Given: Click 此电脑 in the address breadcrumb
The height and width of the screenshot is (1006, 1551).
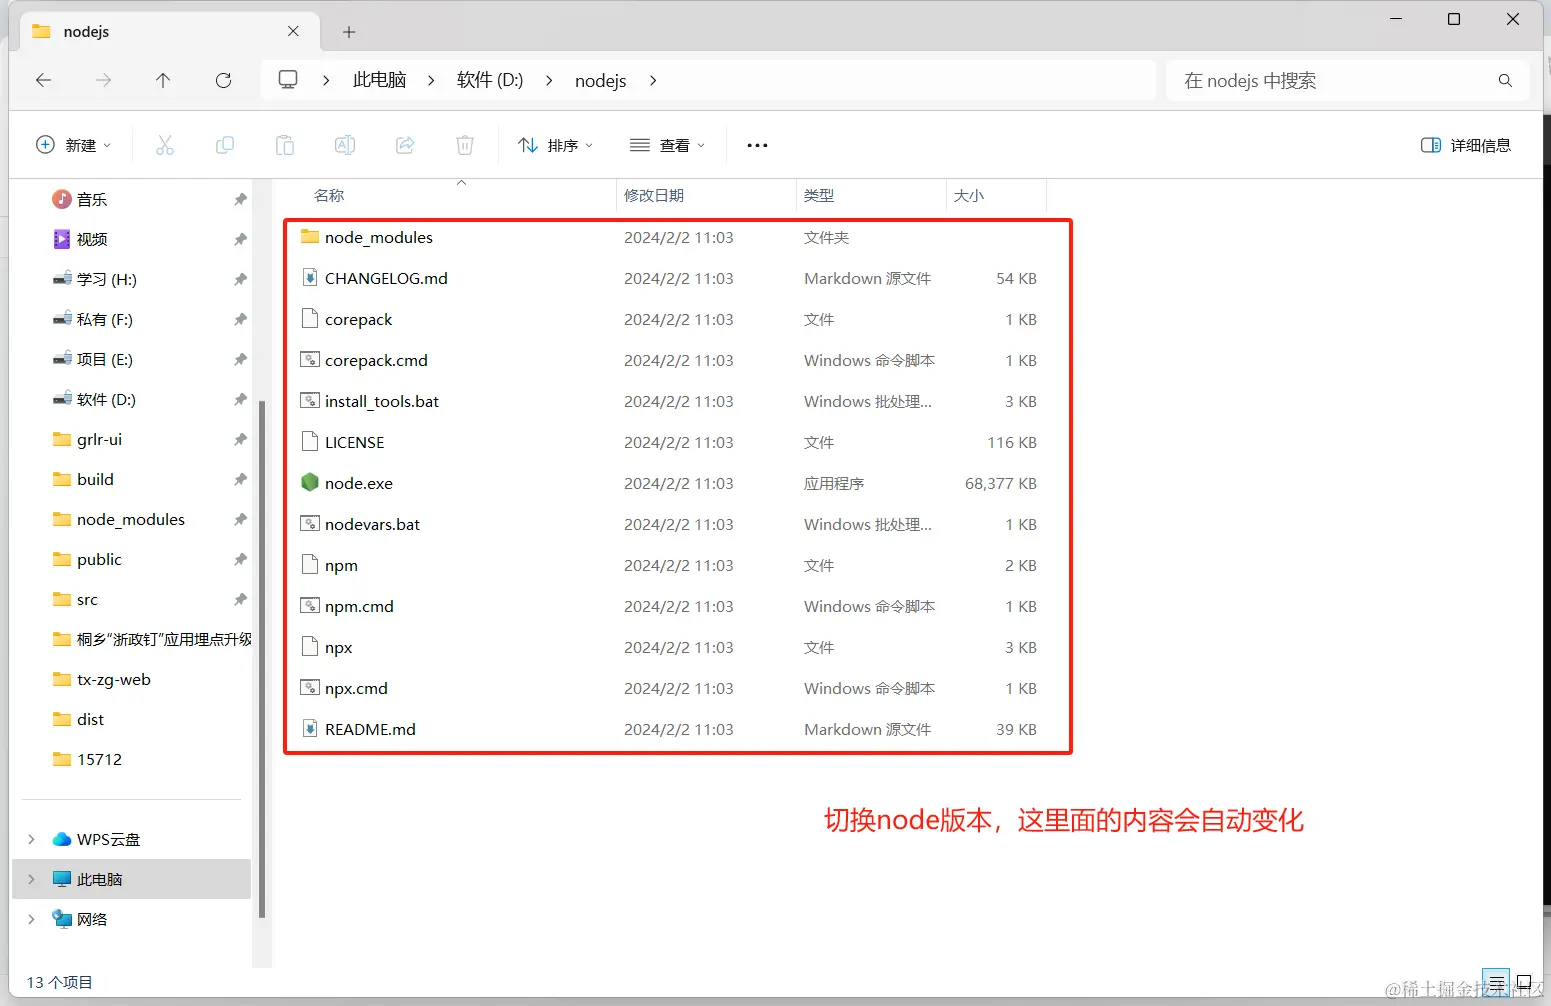Looking at the screenshot, I should point(379,80).
